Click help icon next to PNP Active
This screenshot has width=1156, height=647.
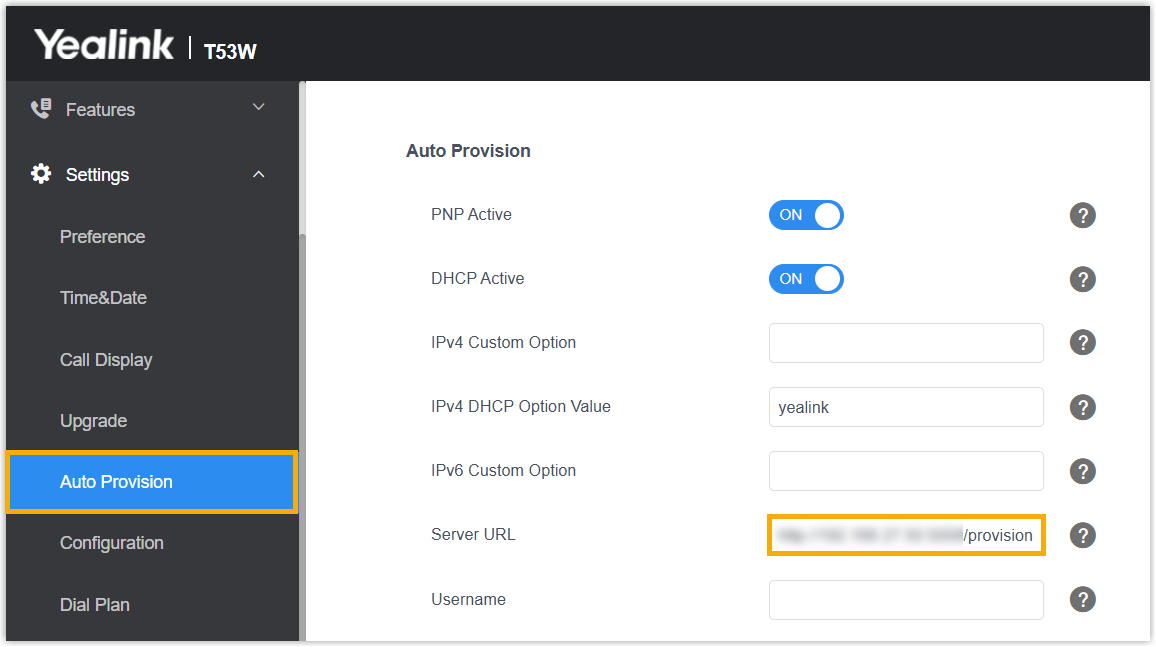tap(1082, 215)
